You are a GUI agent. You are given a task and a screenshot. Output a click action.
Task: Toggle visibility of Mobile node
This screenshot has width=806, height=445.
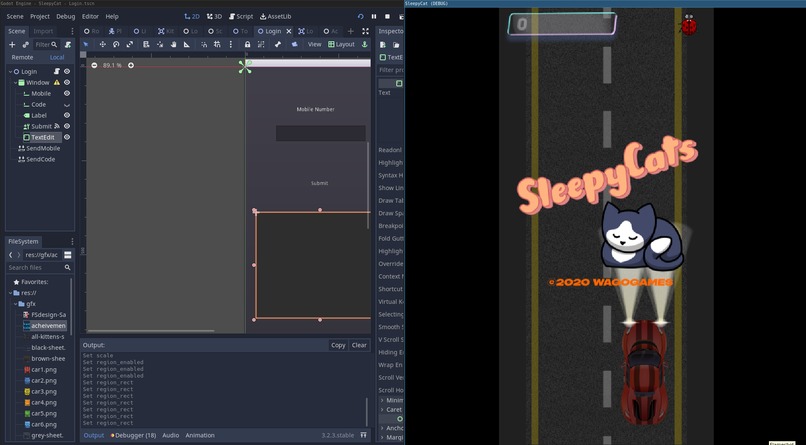(67, 94)
